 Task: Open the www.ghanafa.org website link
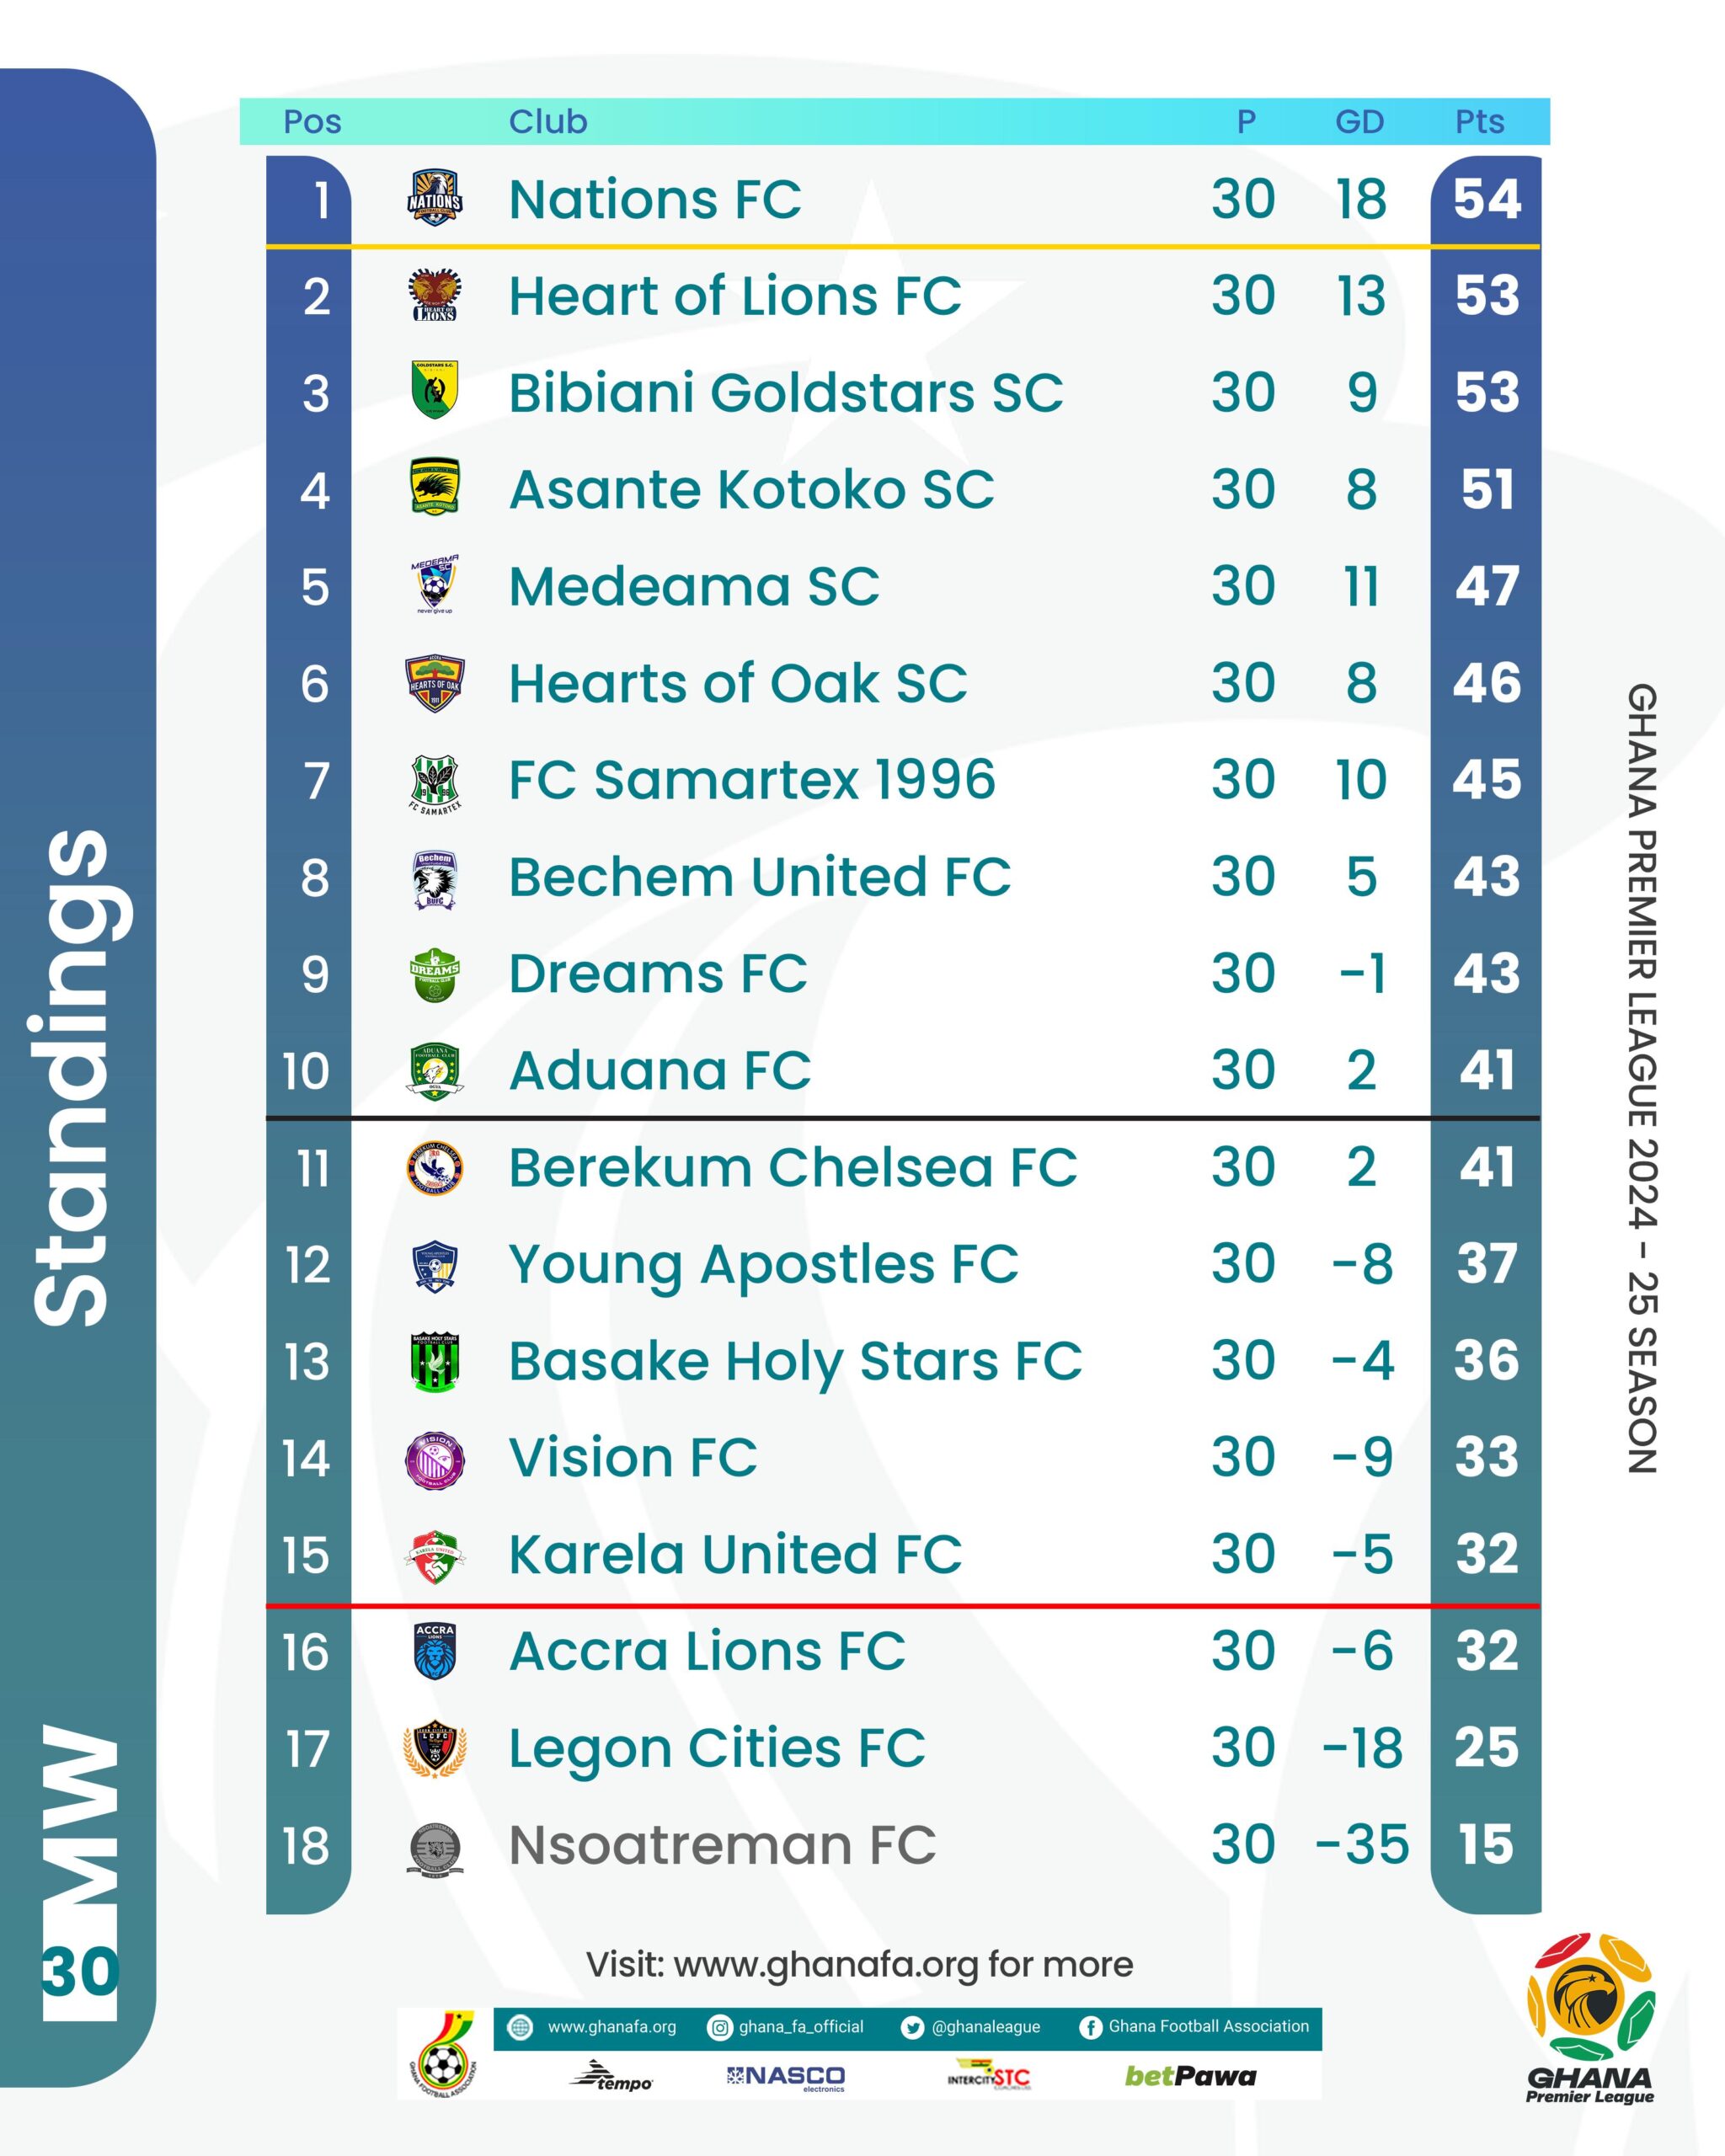[x=611, y=2027]
